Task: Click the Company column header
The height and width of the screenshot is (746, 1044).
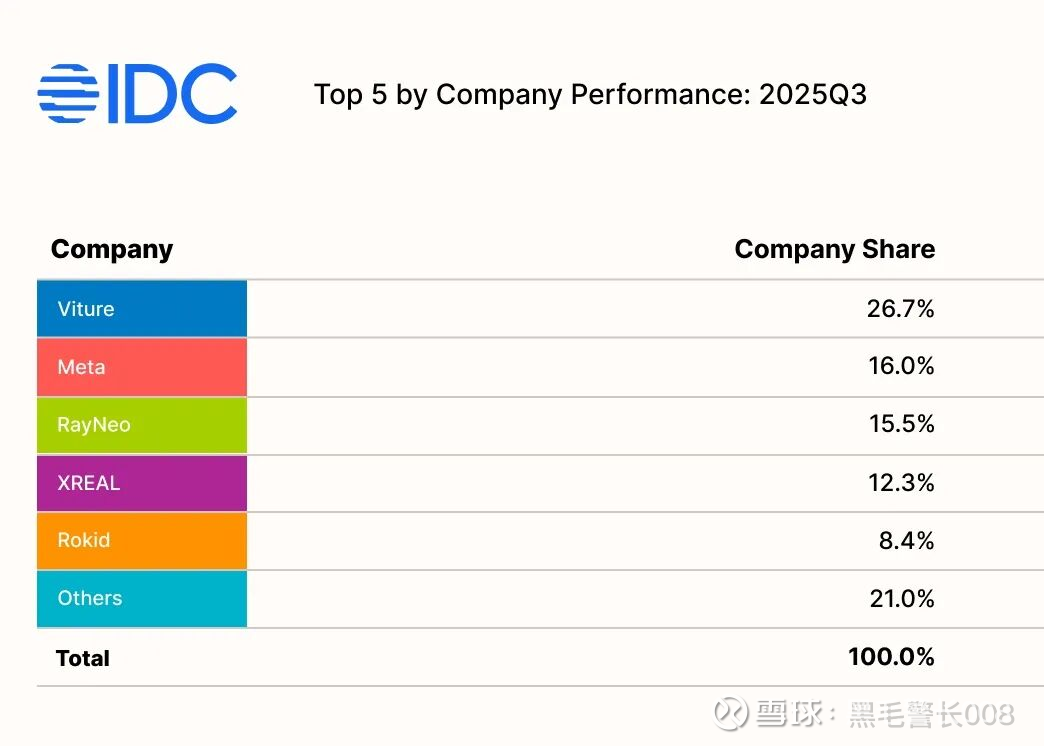Action: (112, 249)
